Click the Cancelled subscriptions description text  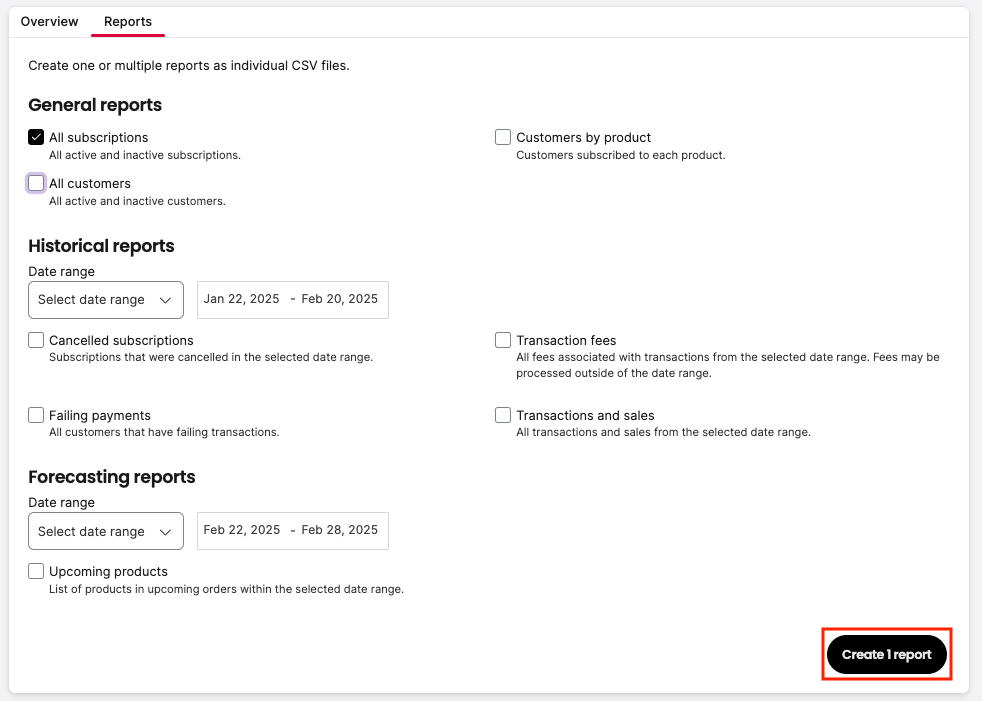(211, 357)
